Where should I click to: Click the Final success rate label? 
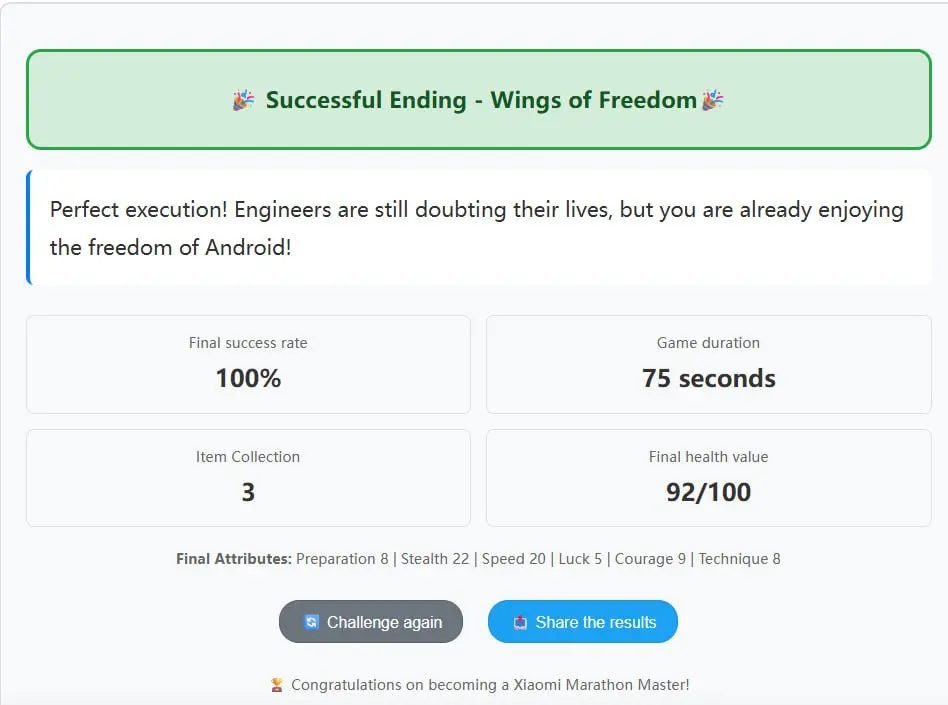click(248, 343)
